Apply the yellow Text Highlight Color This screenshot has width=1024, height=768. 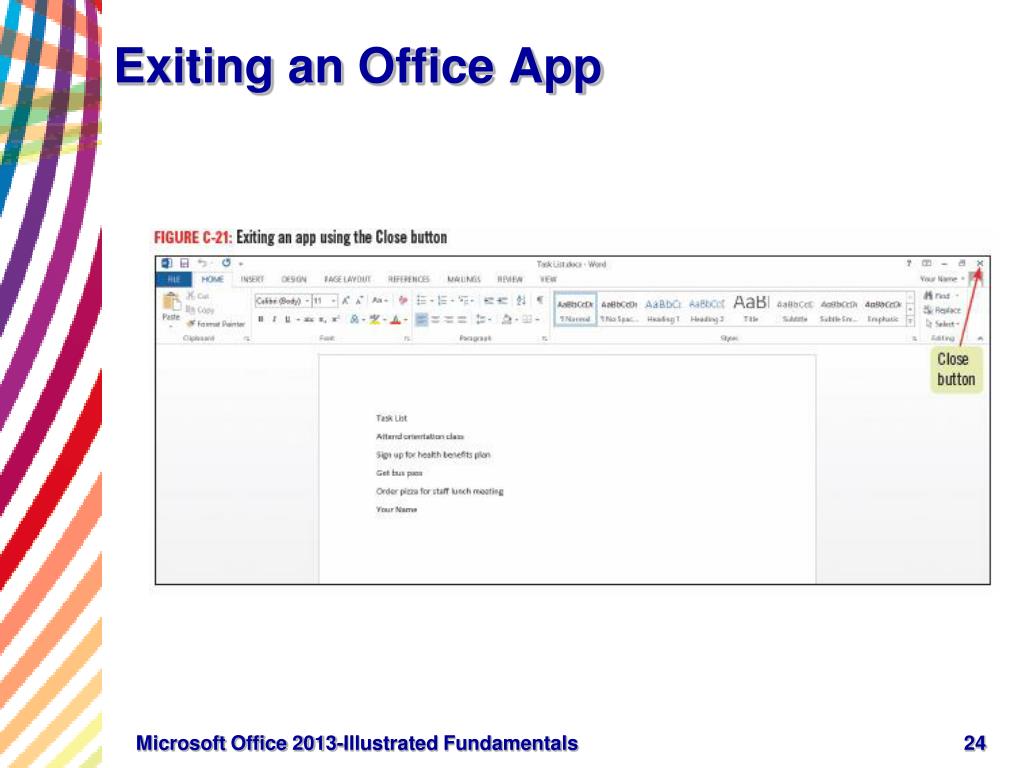pos(374,319)
